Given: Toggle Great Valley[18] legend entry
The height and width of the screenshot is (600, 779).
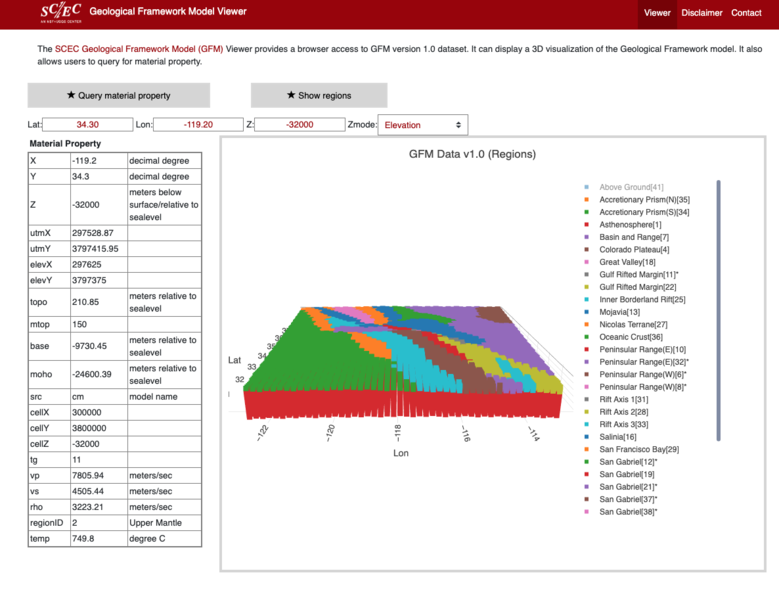Looking at the screenshot, I should click(x=620, y=262).
